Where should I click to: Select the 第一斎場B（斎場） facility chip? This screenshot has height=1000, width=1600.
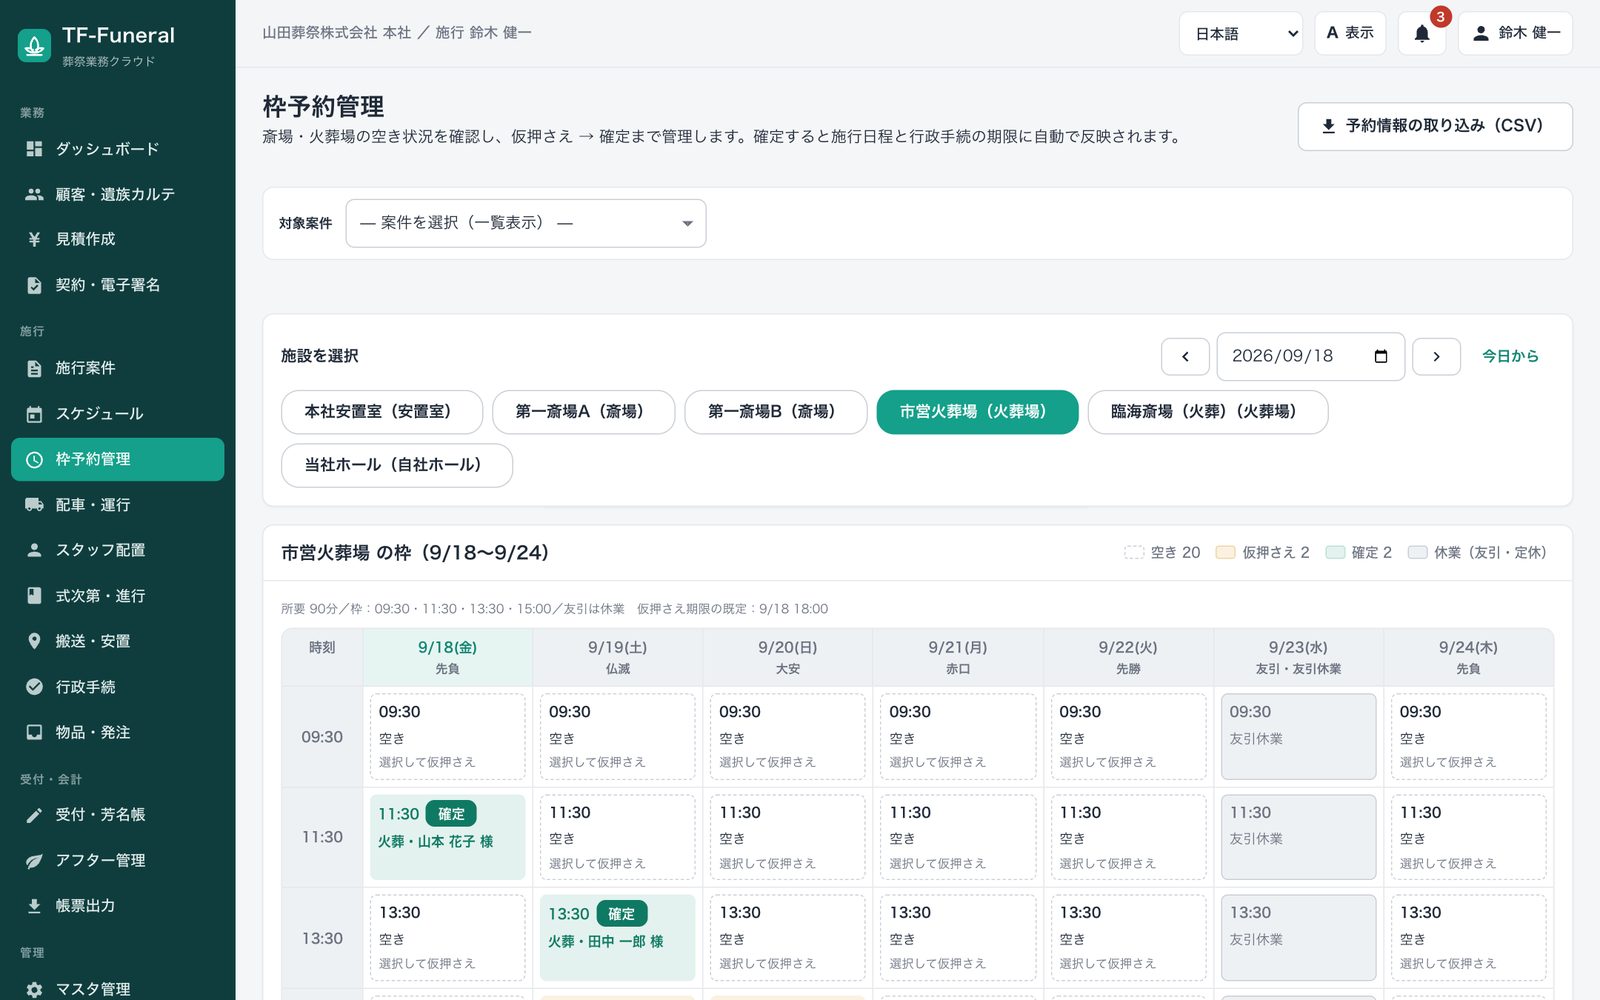[x=776, y=412]
